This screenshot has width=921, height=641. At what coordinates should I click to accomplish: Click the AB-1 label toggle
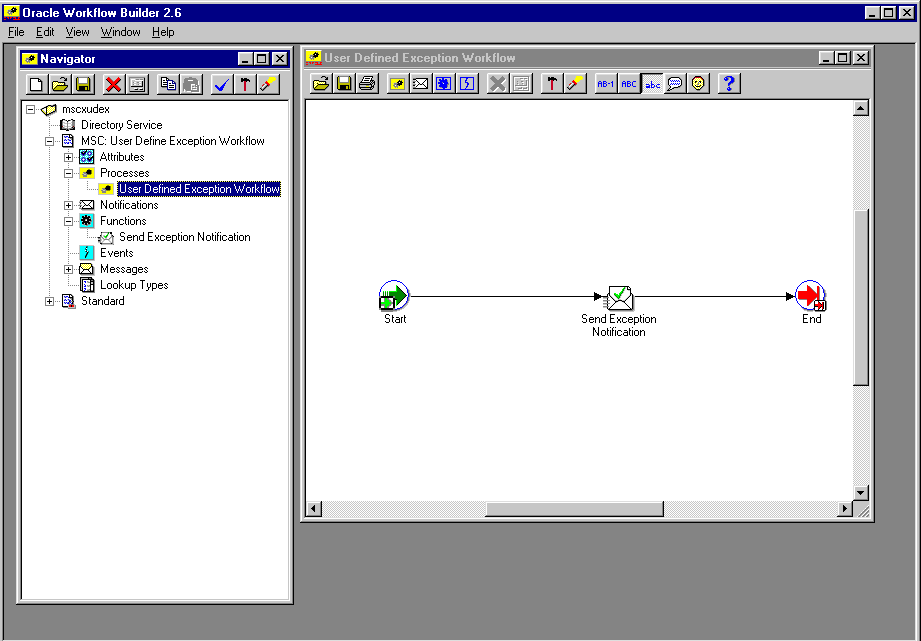click(x=606, y=83)
